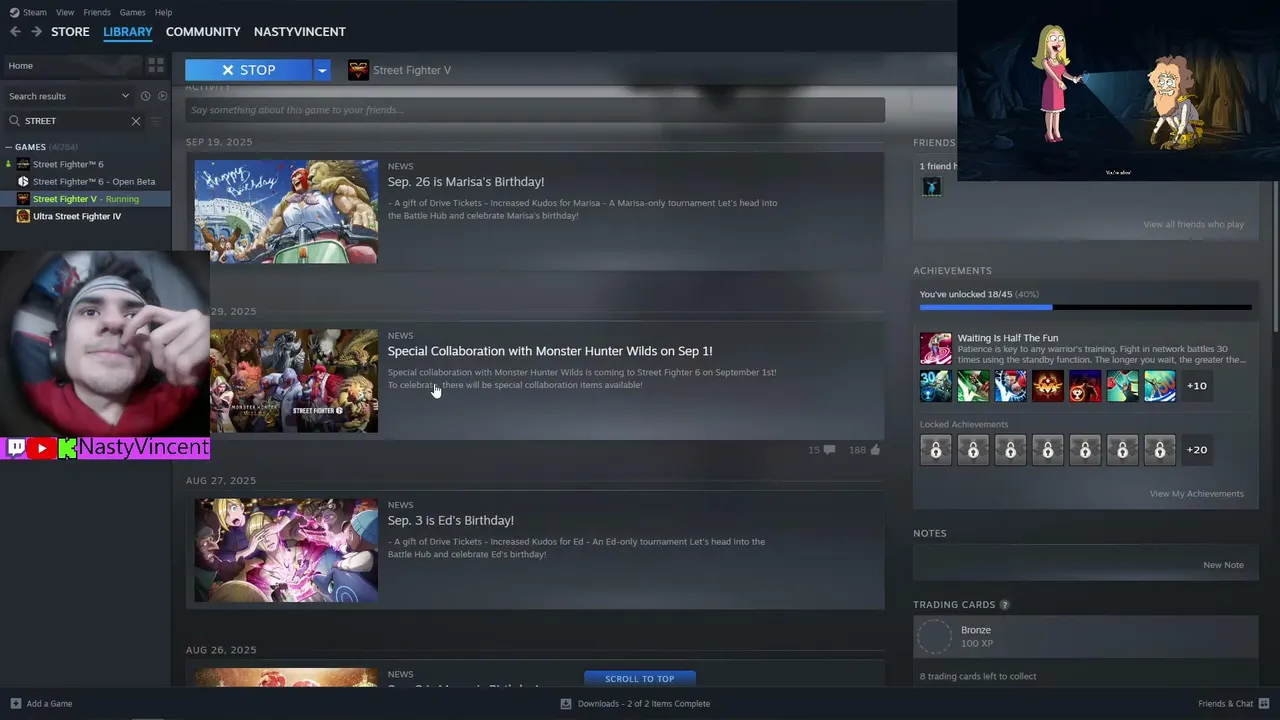
Task: Go forward with the right arrow
Action: pyautogui.click(x=36, y=32)
